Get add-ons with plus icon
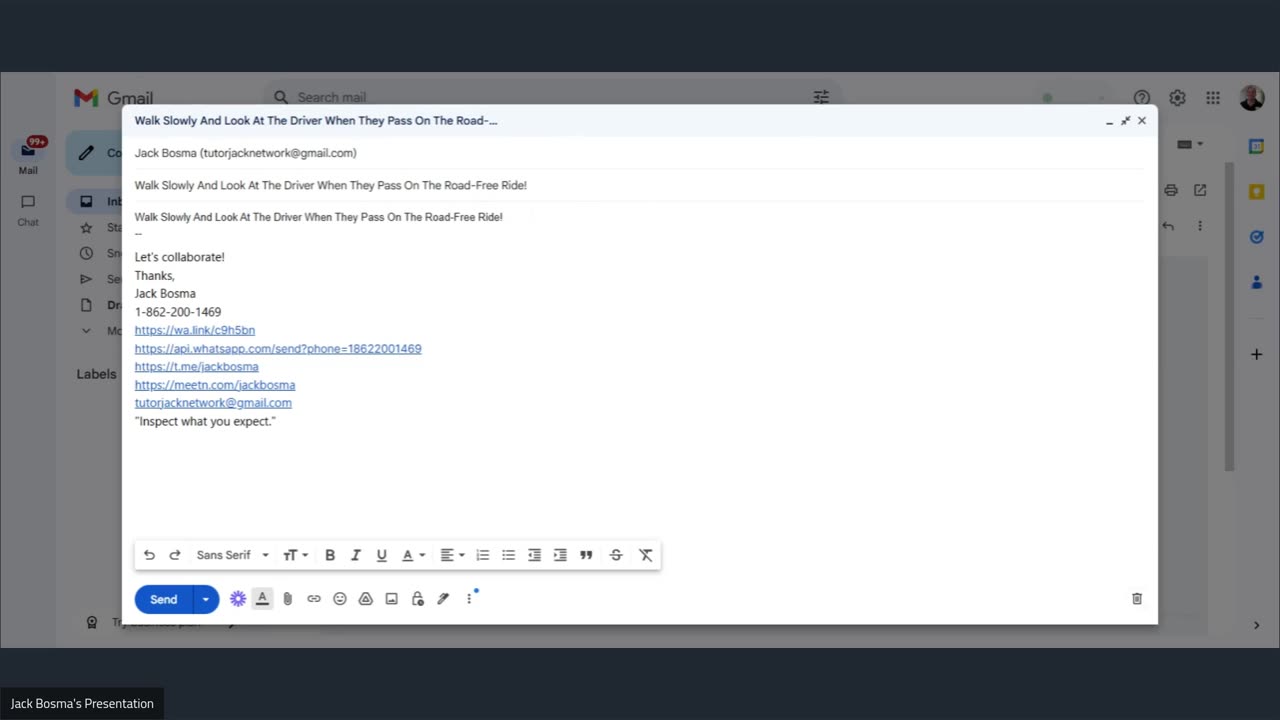The height and width of the screenshot is (720, 1280). click(x=1257, y=354)
